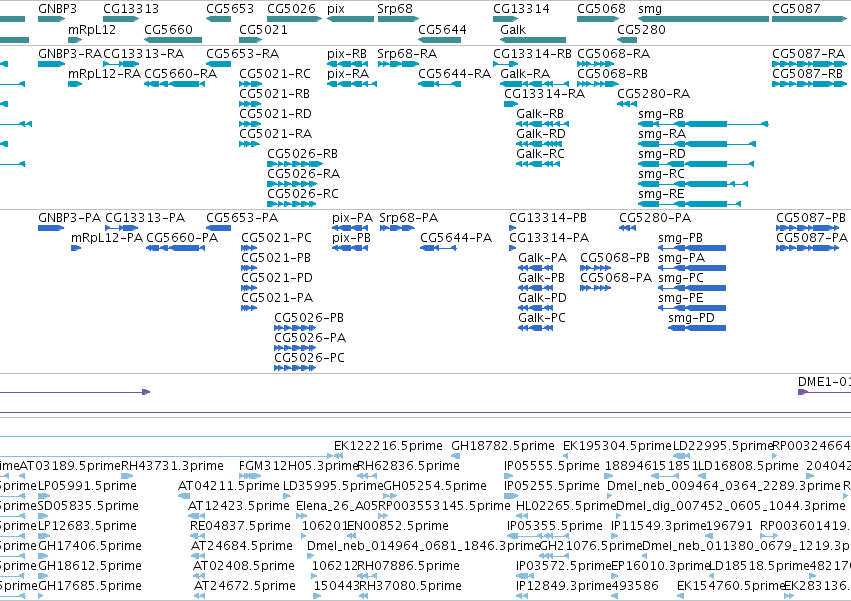Select the CG5280 gene label
Image resolution: width=851 pixels, height=601 pixels.
[x=642, y=29]
